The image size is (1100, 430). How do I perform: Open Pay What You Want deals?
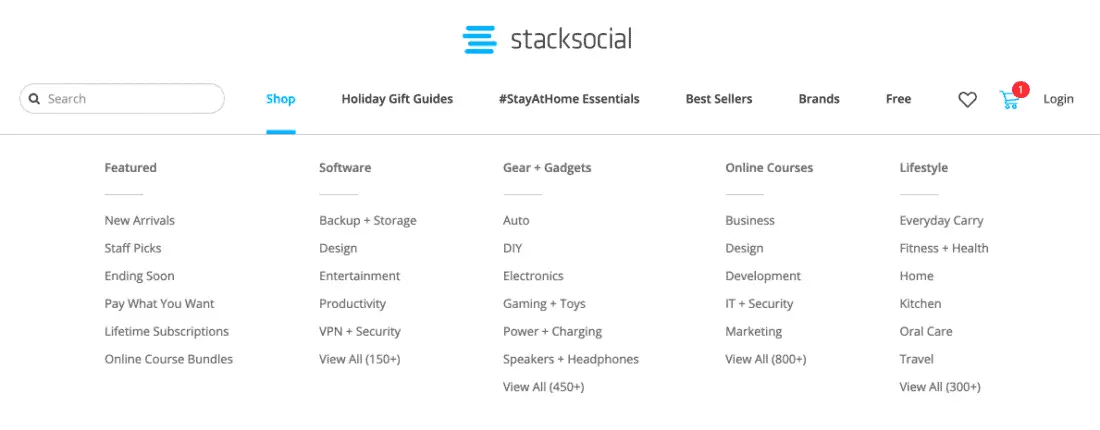click(x=160, y=304)
